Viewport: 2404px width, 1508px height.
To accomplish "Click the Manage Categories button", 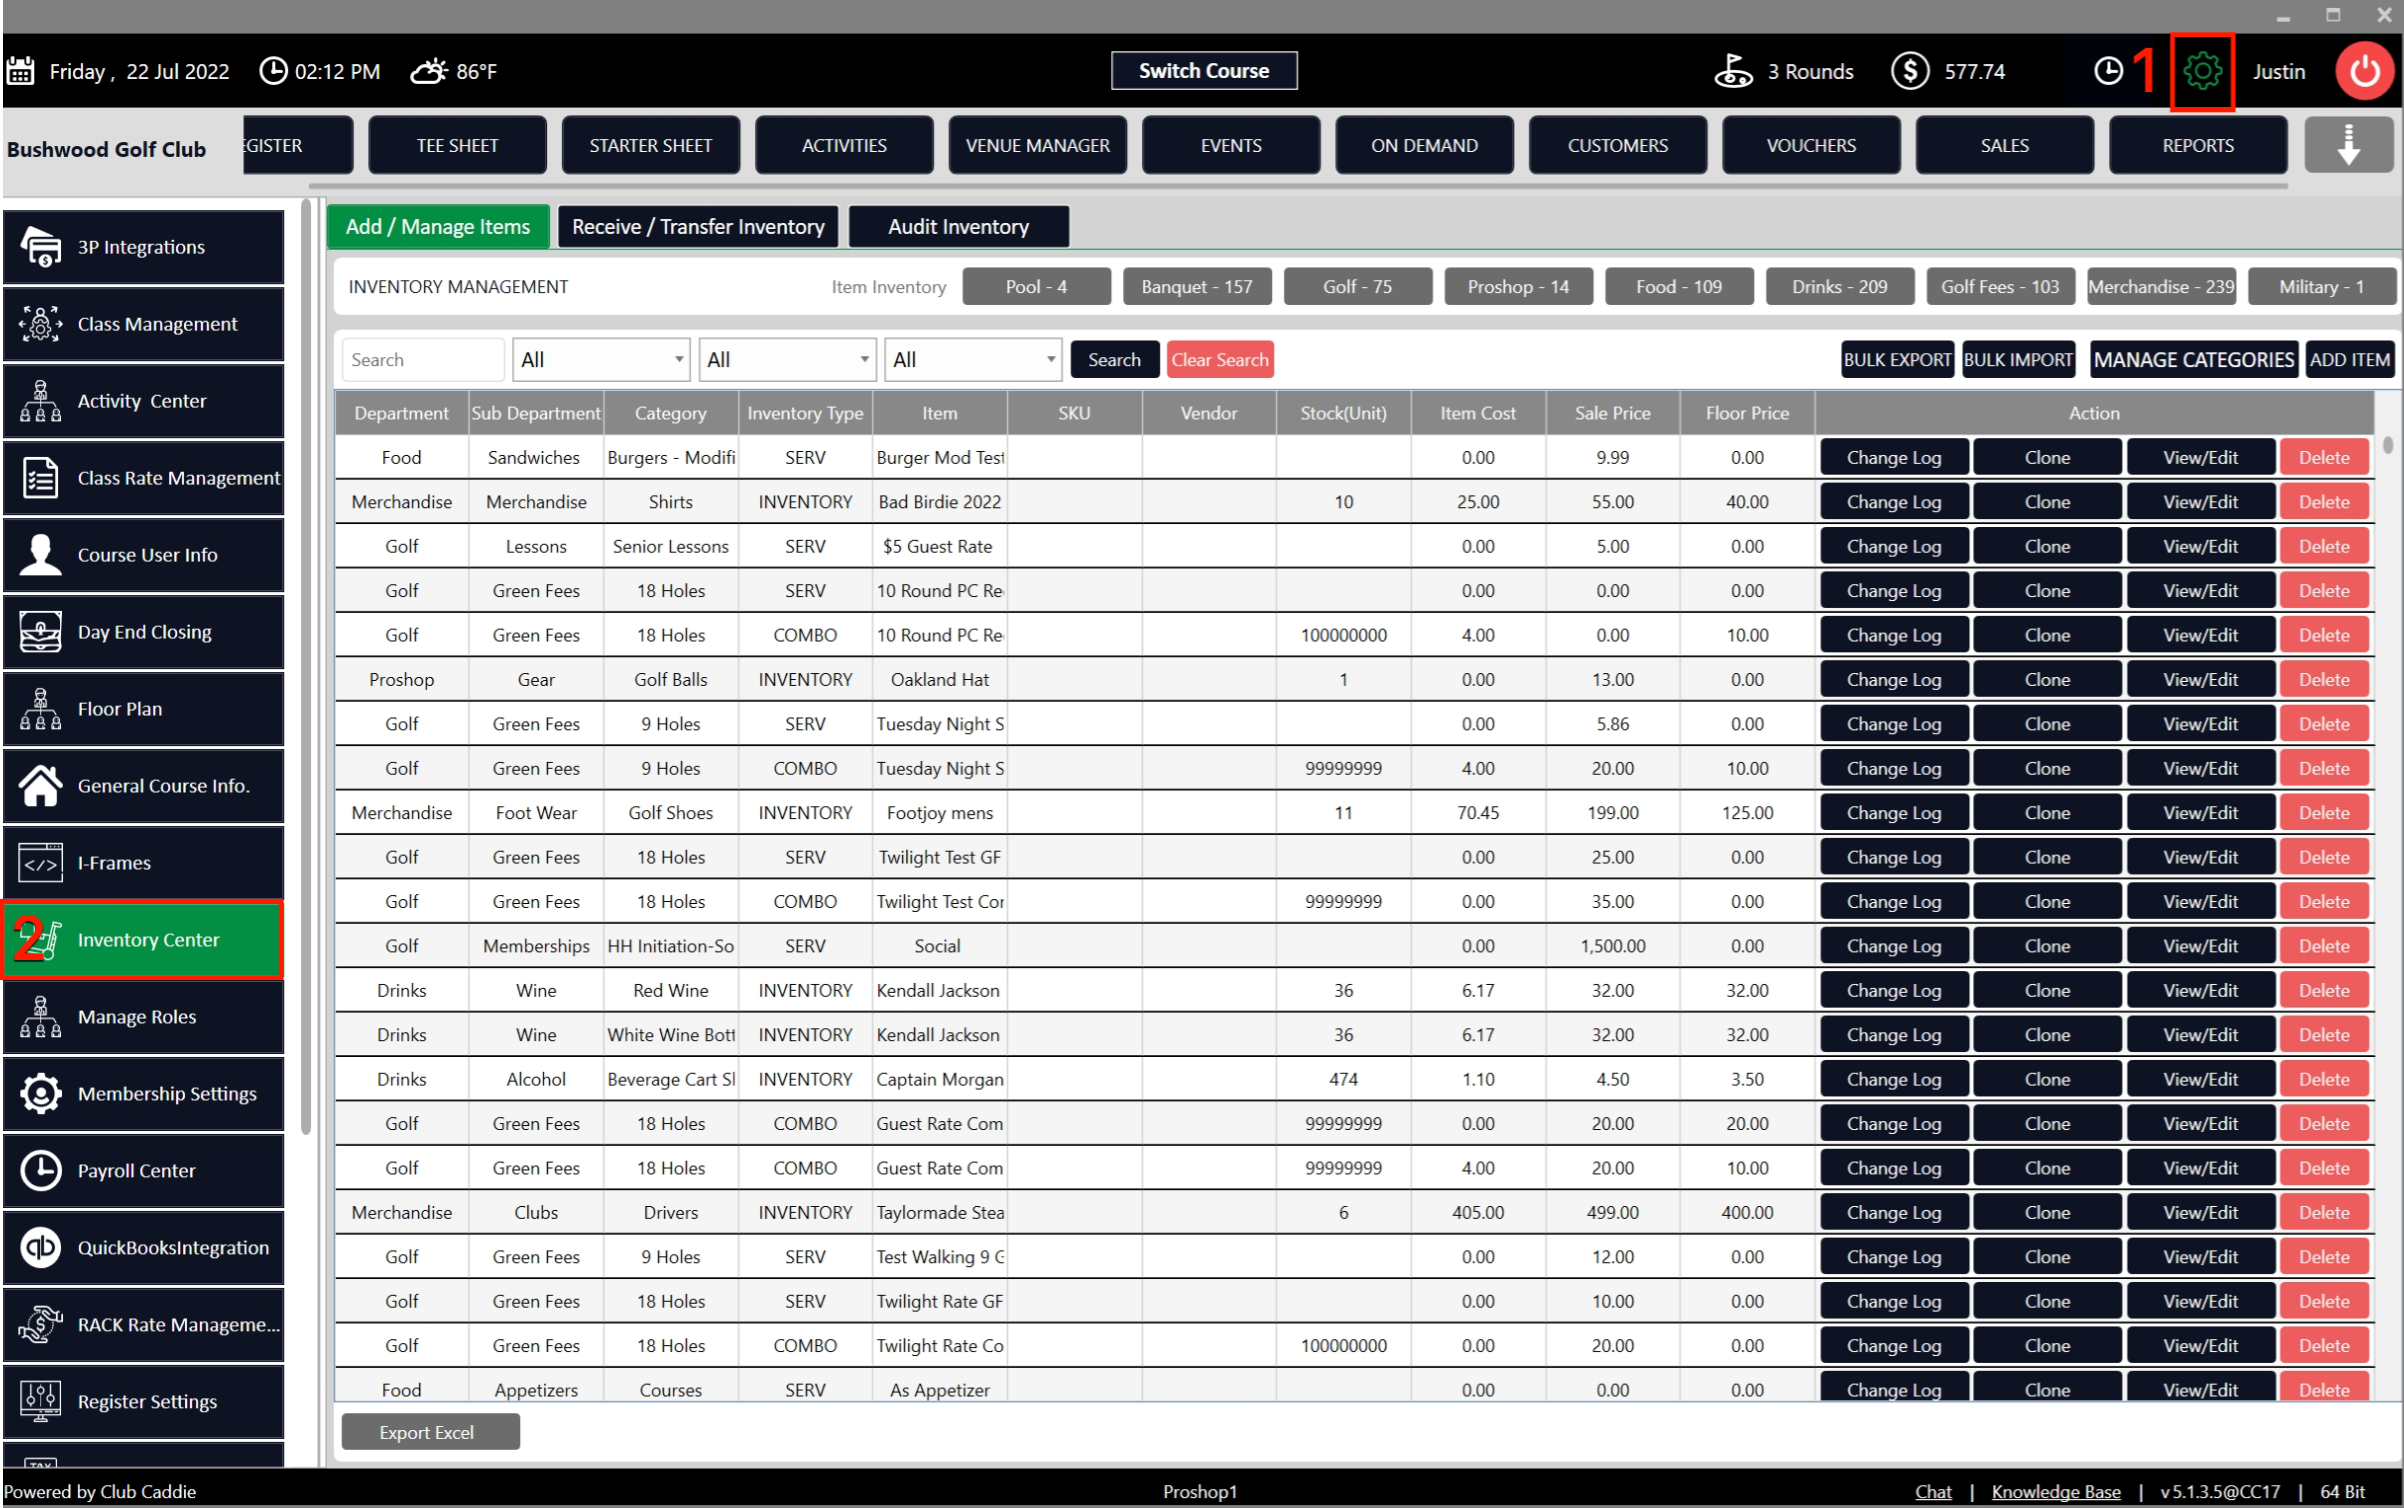I will 2193,360.
